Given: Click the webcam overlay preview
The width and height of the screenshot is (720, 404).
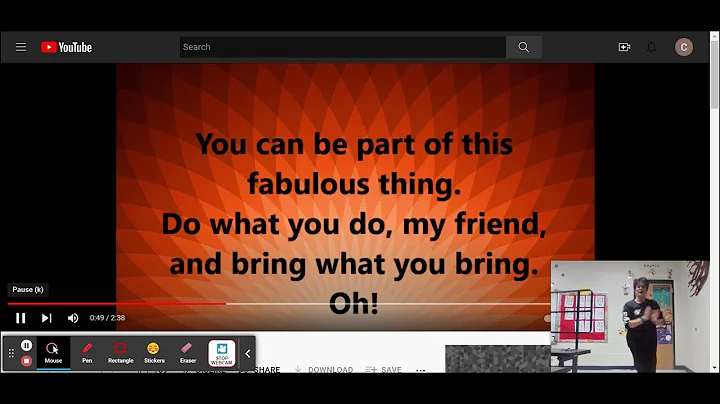Looking at the screenshot, I should (630, 317).
